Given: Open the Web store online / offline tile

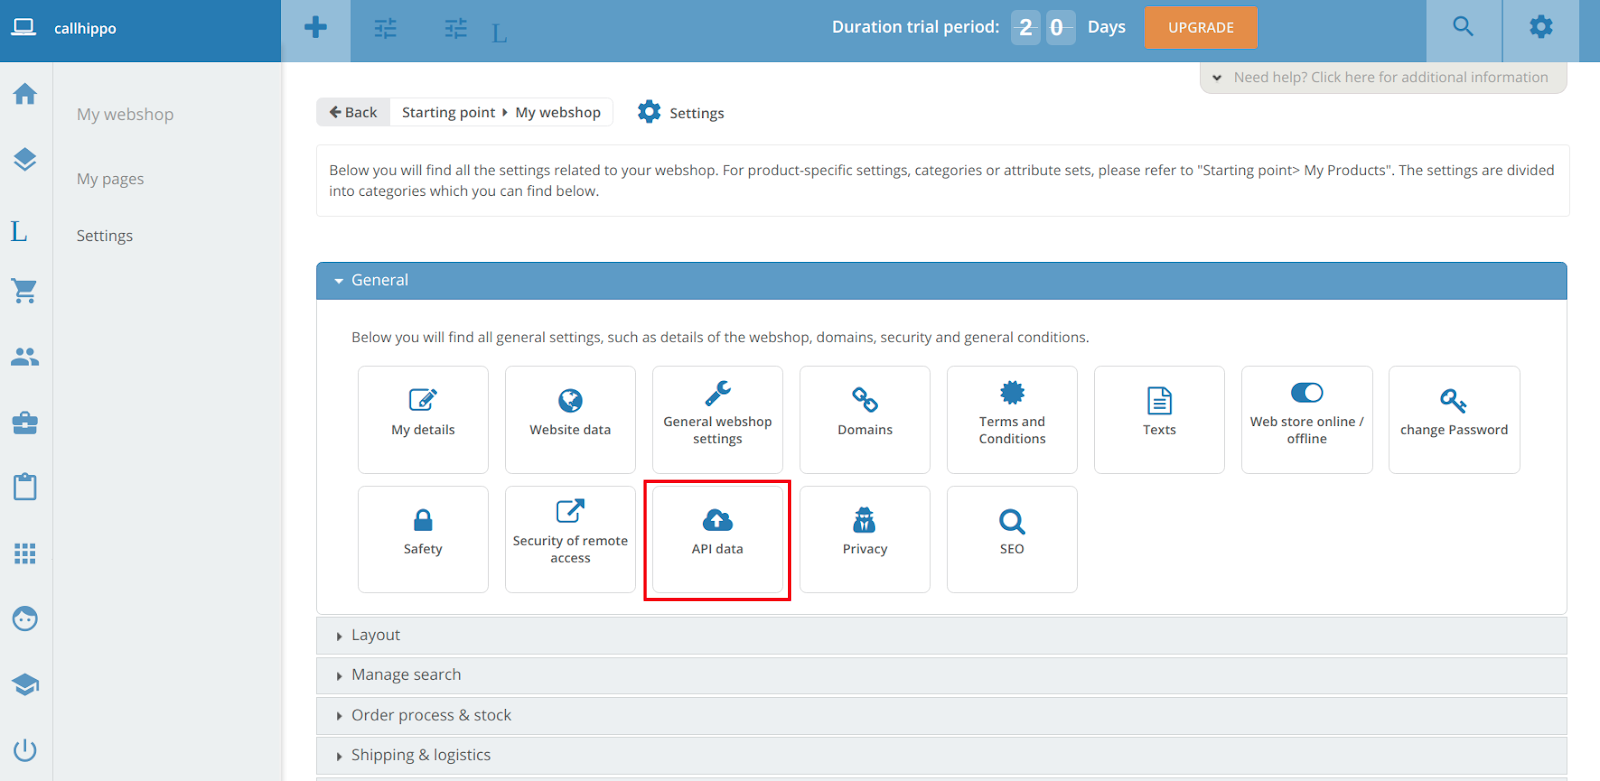Looking at the screenshot, I should [1307, 420].
